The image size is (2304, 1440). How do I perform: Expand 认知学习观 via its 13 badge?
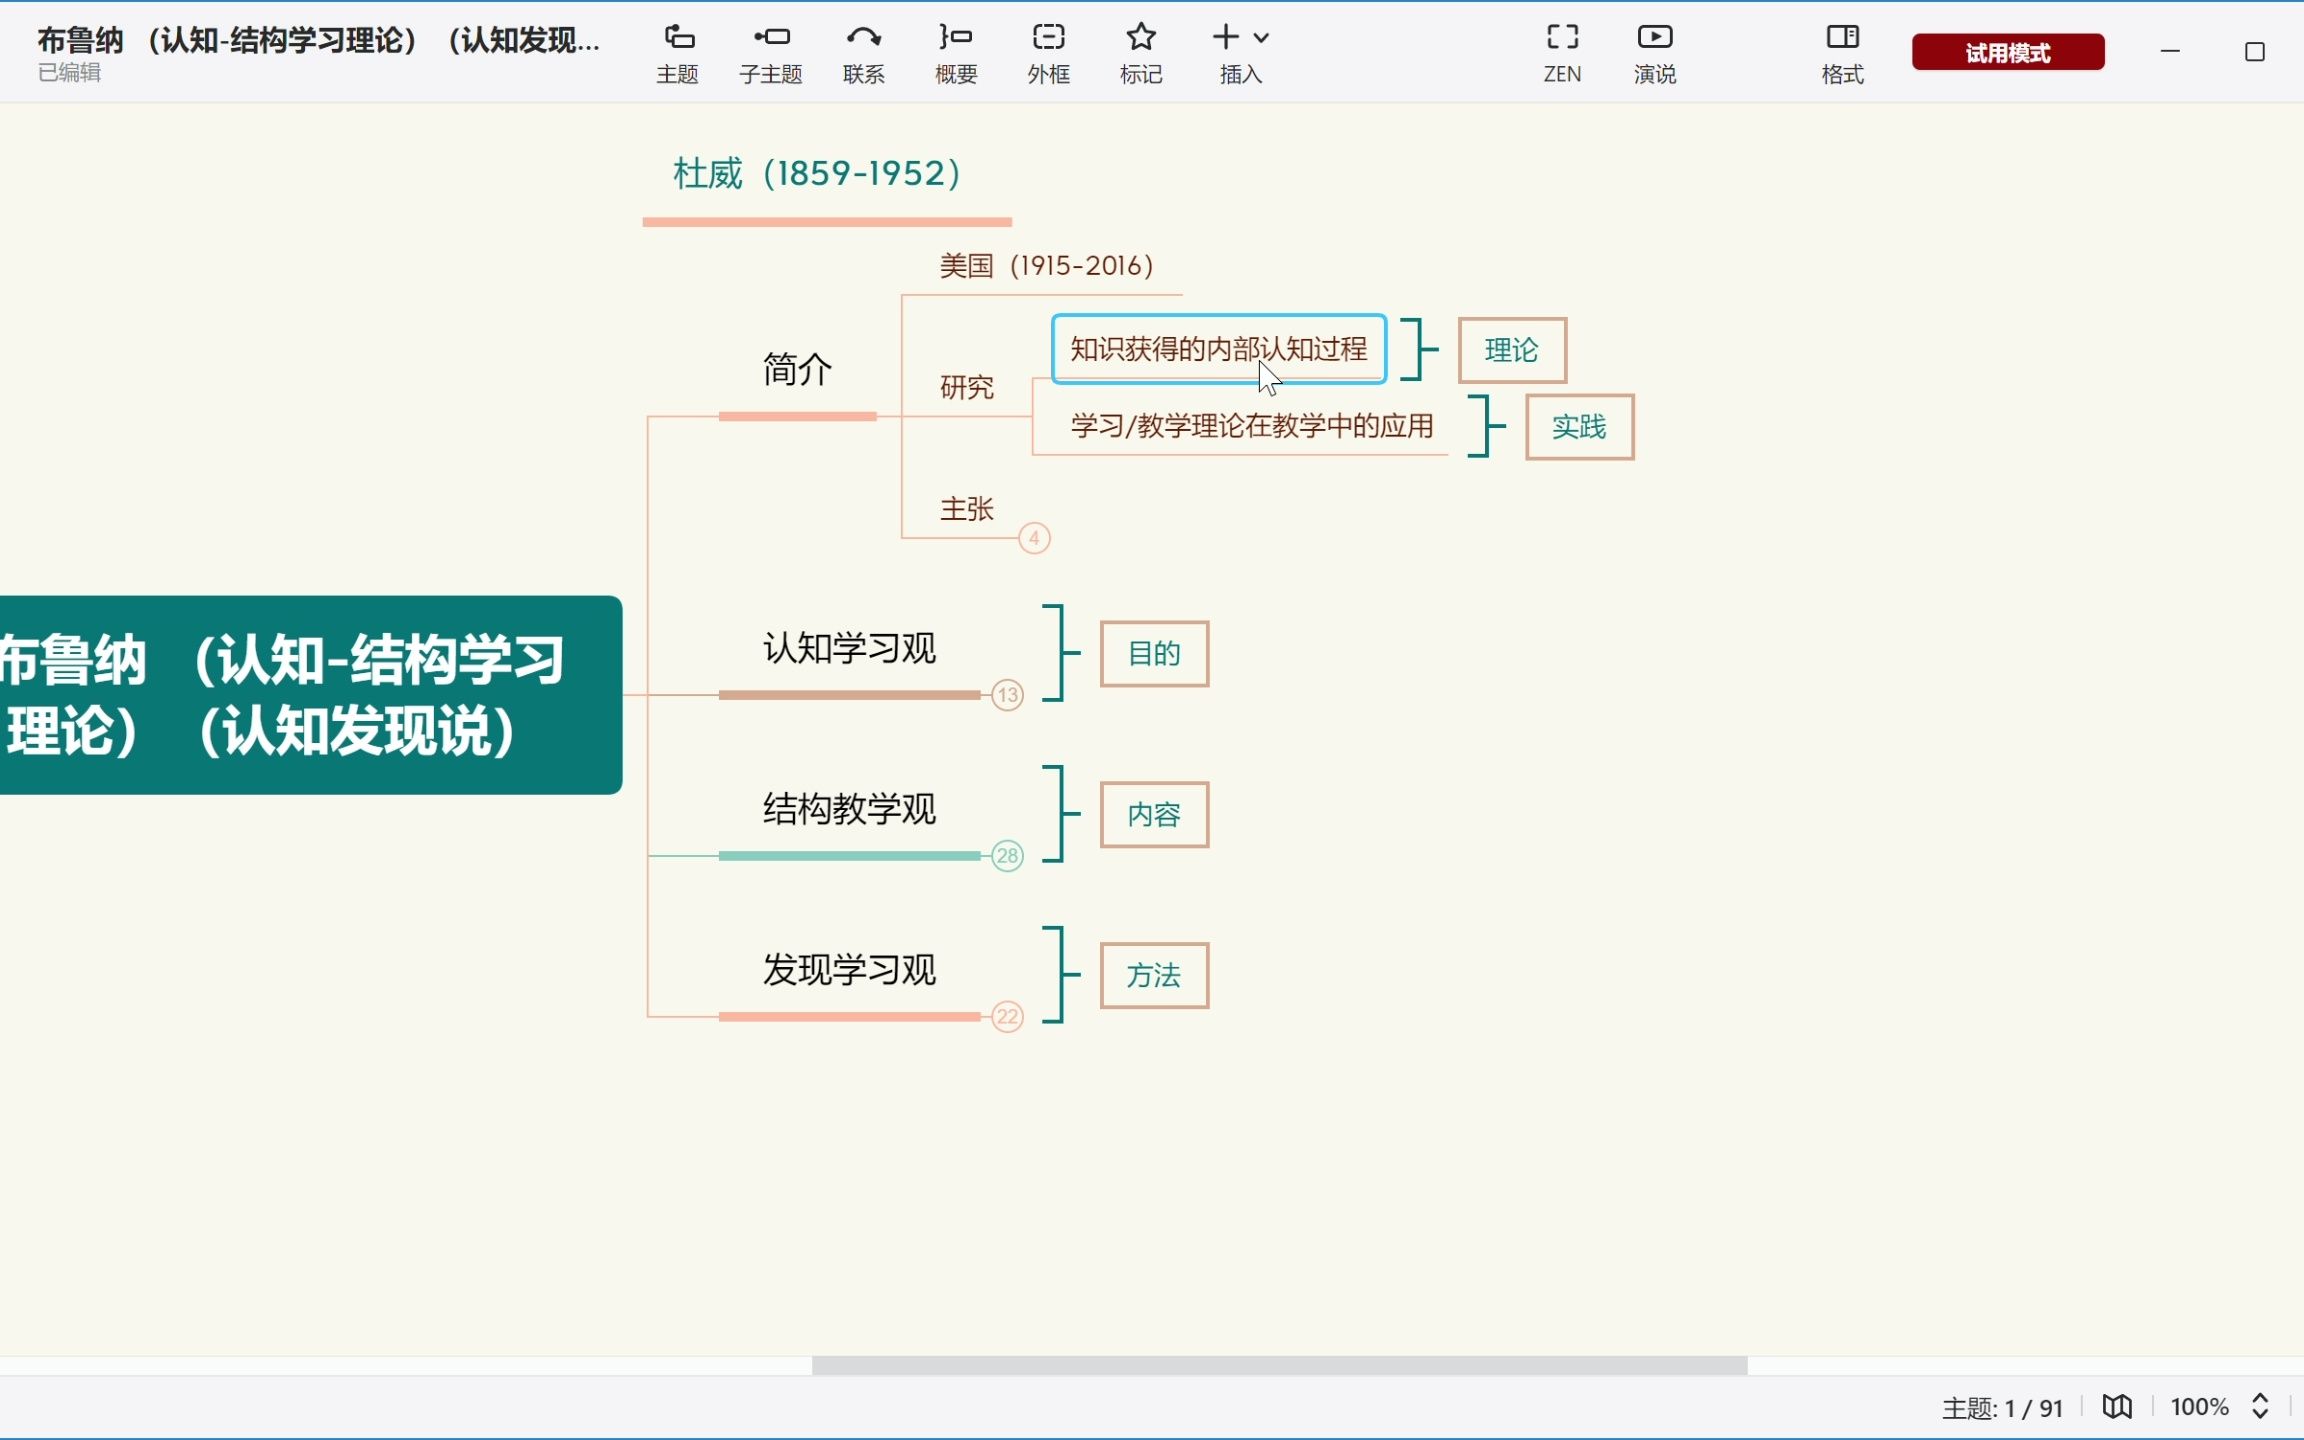pos(1007,695)
